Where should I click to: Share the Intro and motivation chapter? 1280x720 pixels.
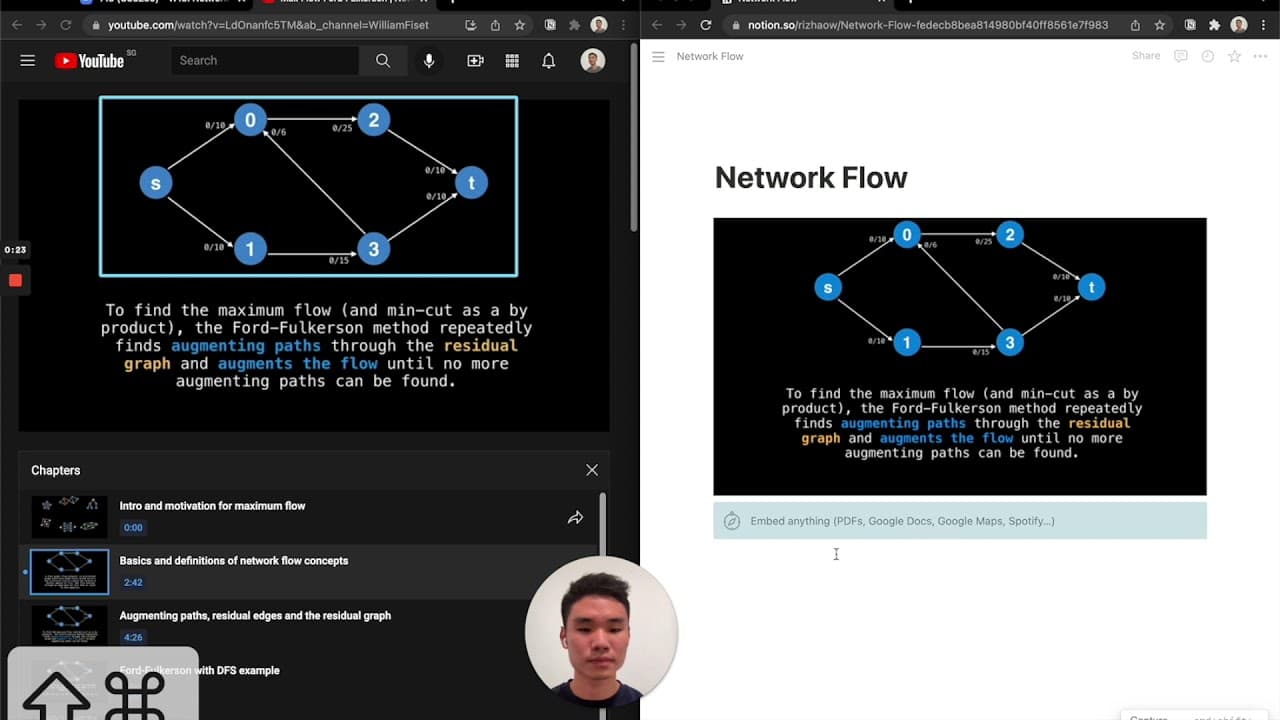tap(575, 518)
